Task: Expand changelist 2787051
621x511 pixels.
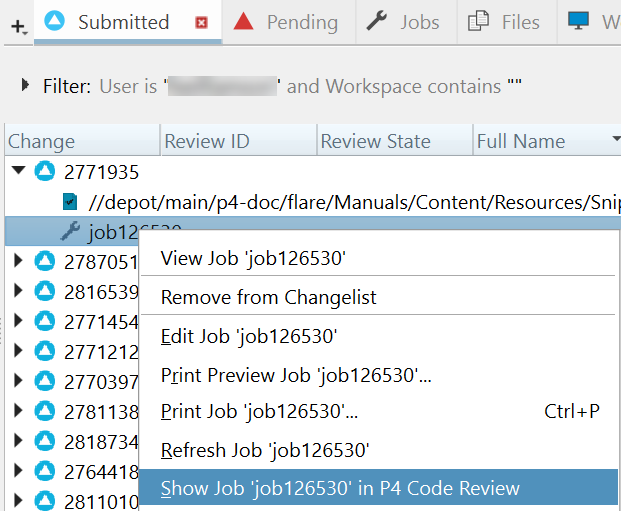Action: (18, 261)
